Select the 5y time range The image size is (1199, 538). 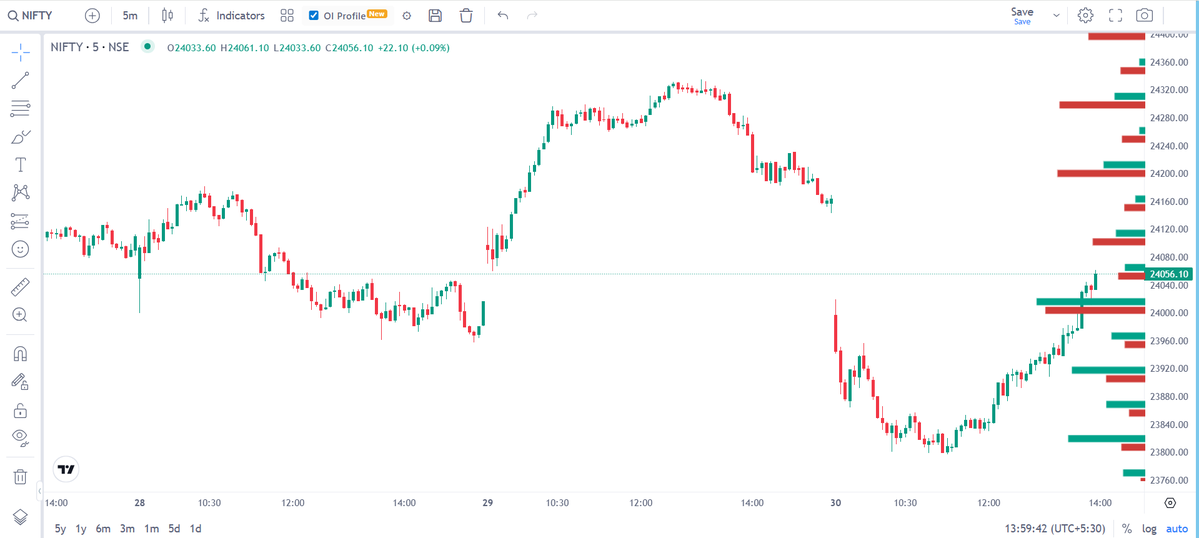(x=60, y=528)
